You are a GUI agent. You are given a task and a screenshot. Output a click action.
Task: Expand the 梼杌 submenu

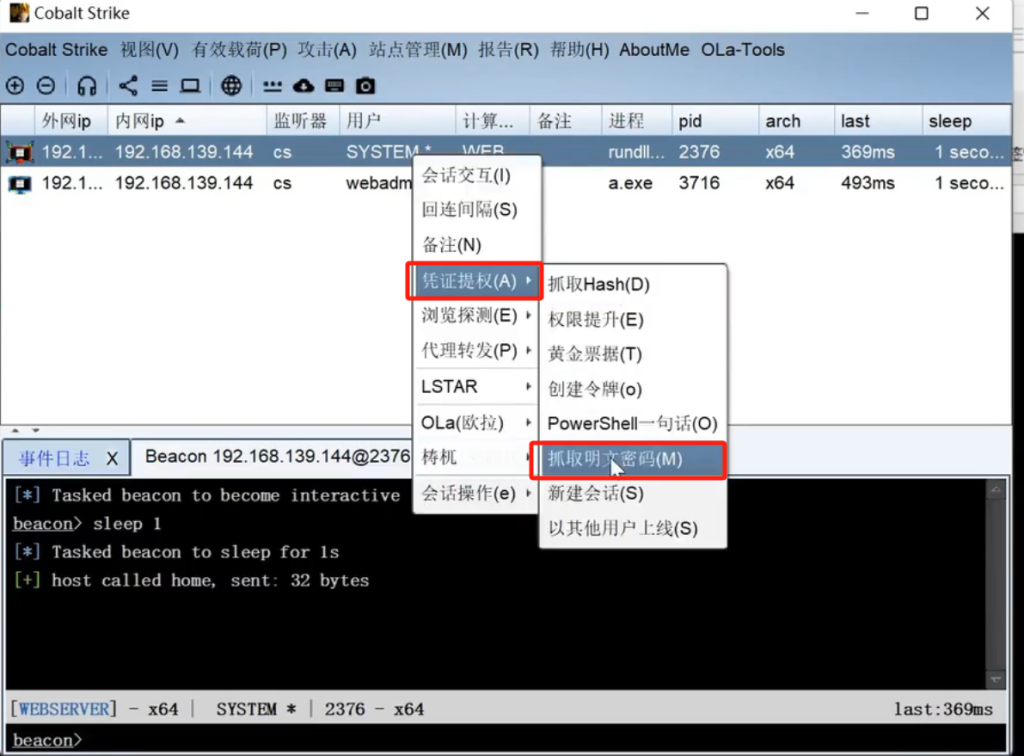(476, 457)
